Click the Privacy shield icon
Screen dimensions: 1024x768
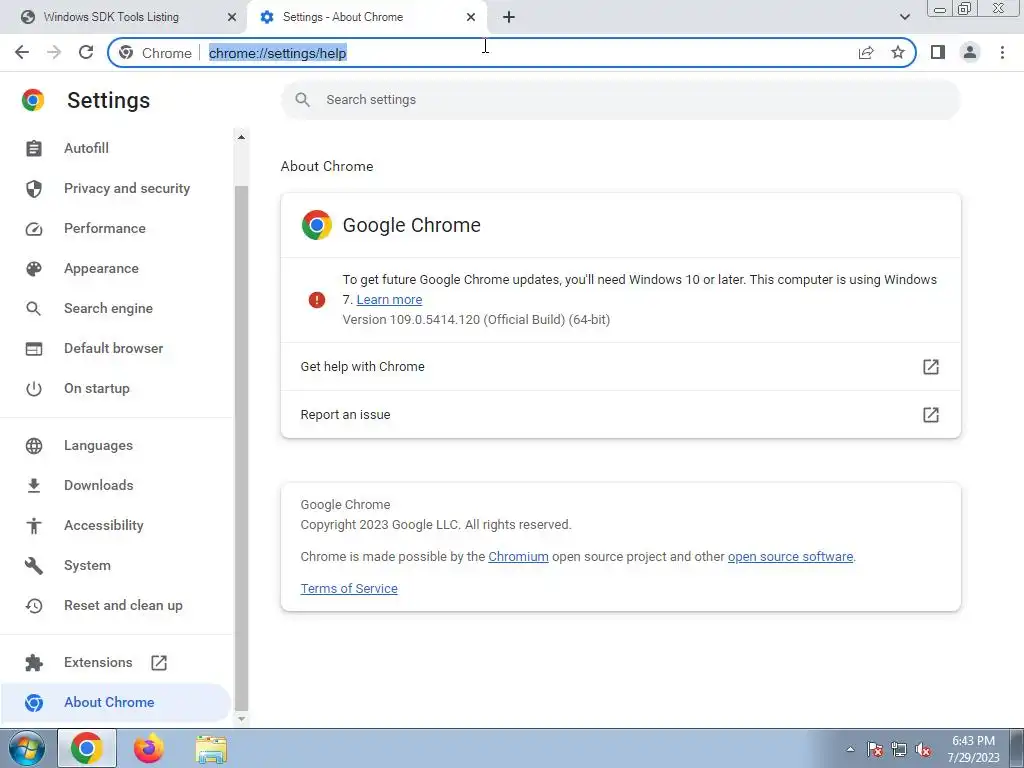point(33,189)
